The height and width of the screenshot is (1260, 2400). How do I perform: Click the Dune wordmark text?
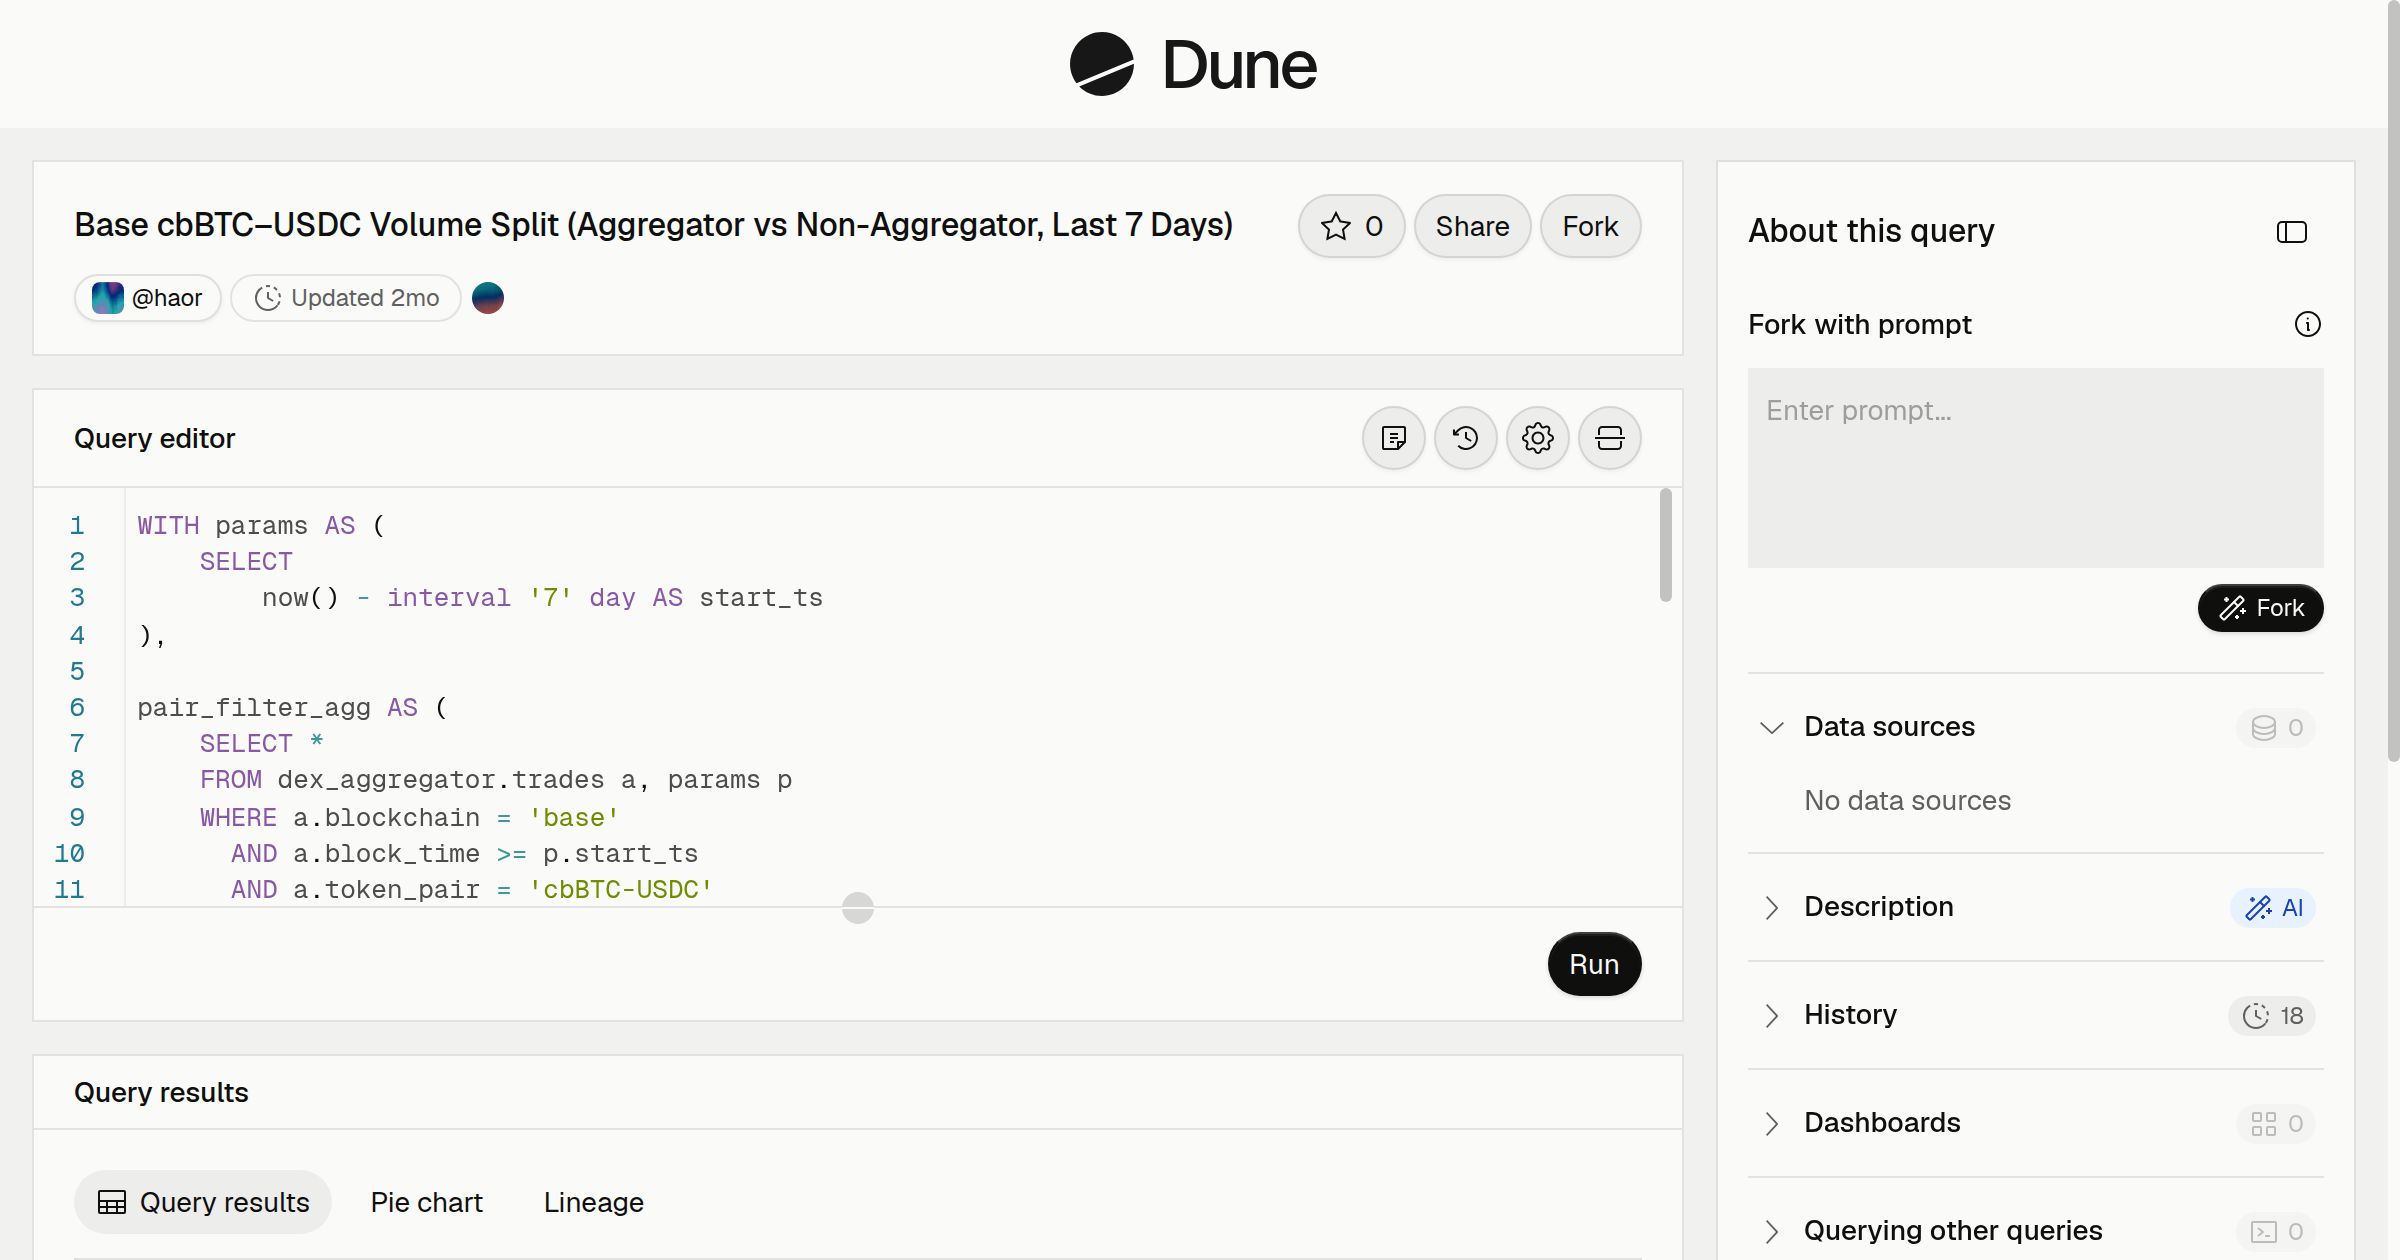[x=1239, y=65]
